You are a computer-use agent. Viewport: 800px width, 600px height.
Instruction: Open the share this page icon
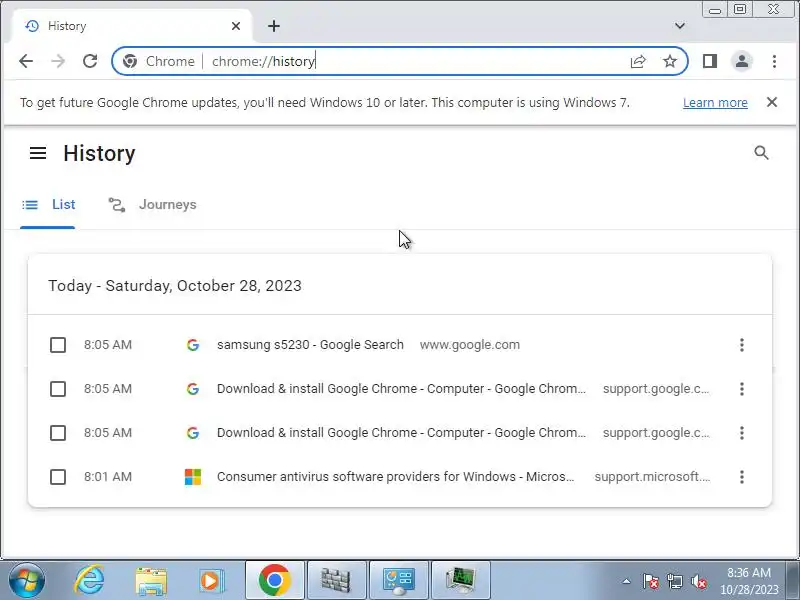coord(638,61)
